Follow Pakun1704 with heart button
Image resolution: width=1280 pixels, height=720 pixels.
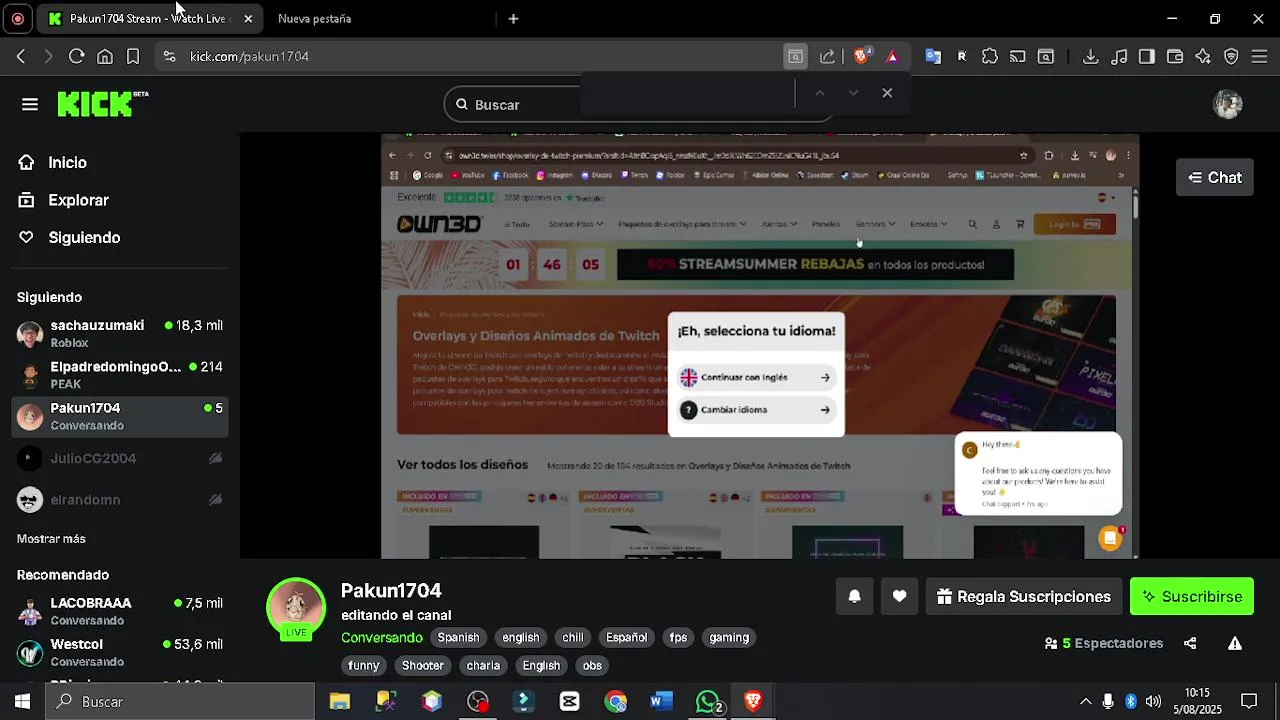pyautogui.click(x=900, y=596)
